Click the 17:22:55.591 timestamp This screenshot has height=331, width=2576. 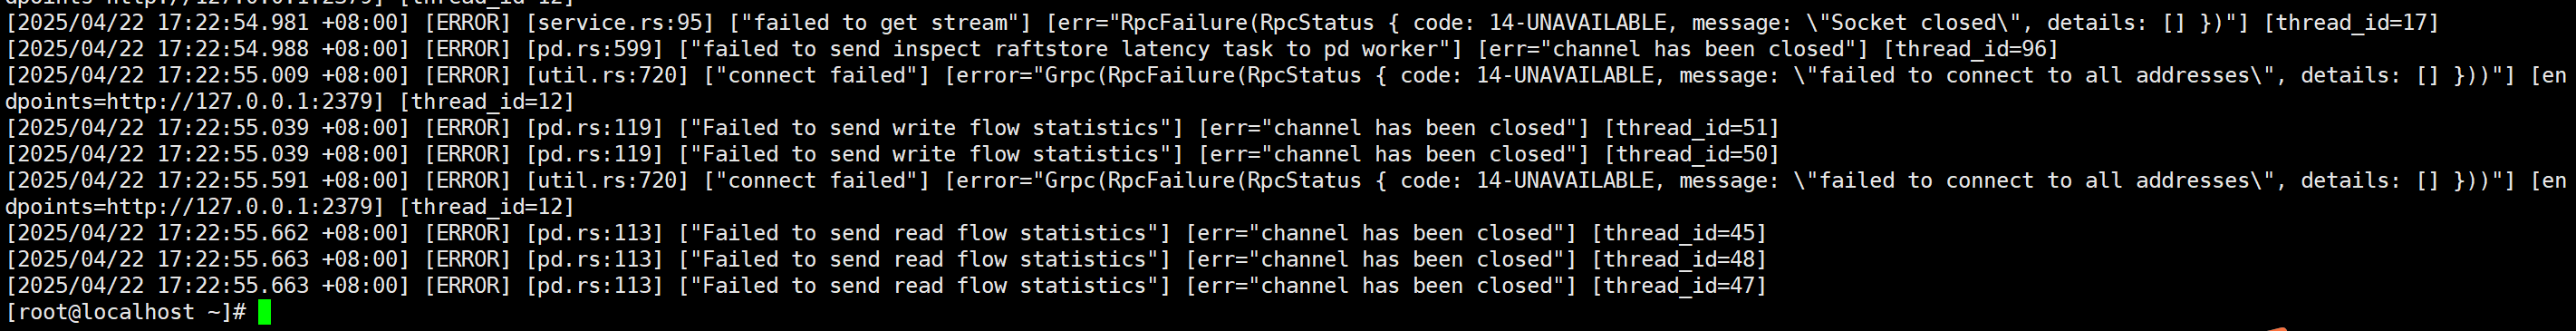pos(233,181)
